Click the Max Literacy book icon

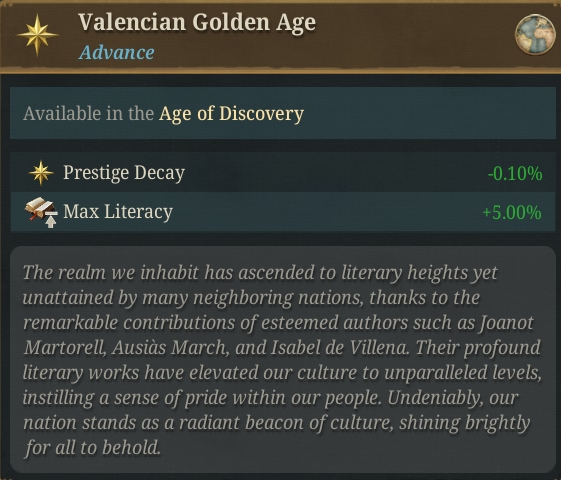[41, 212]
